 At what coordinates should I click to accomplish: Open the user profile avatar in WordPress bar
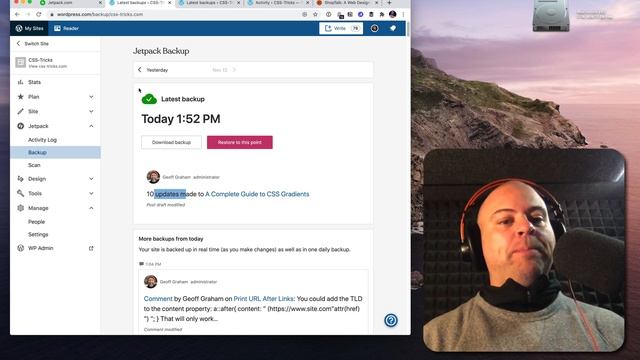pyautogui.click(x=374, y=28)
